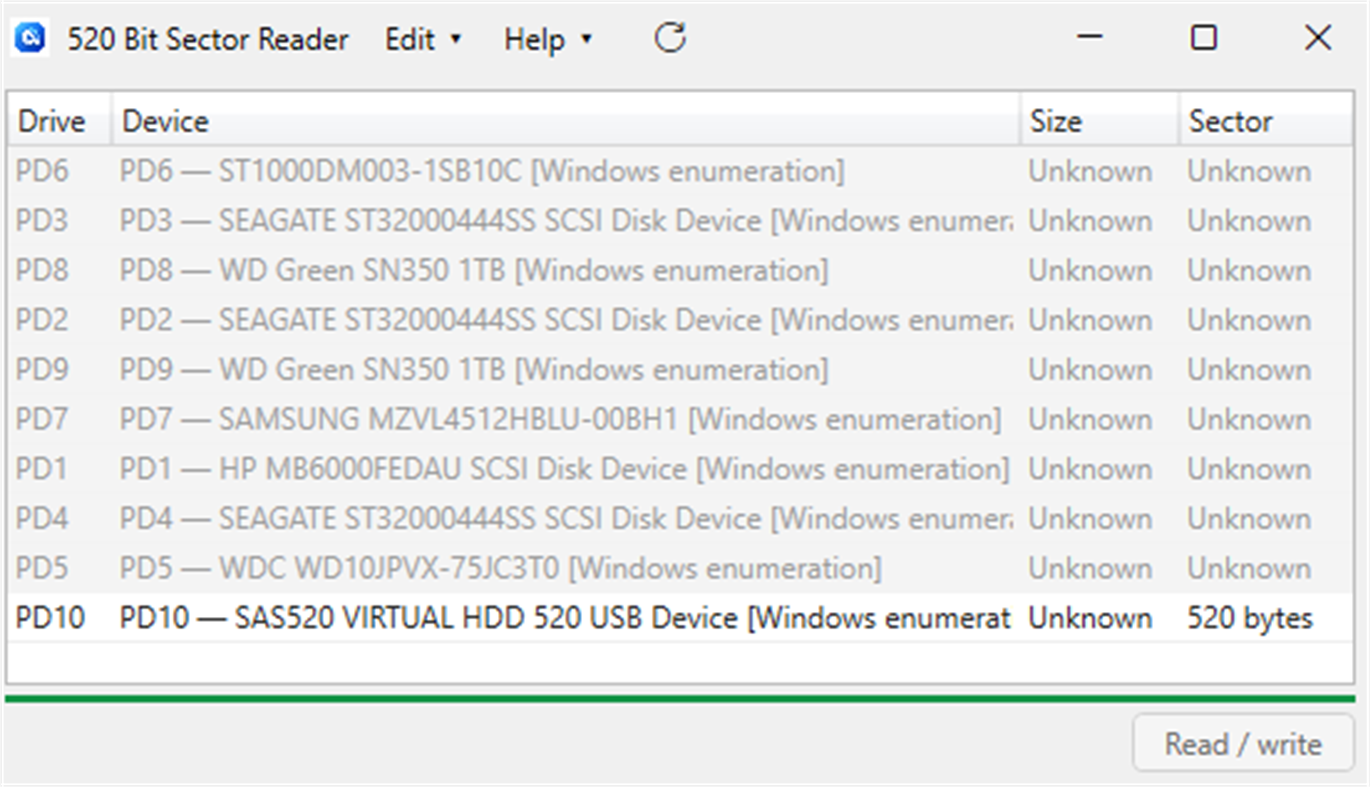This screenshot has width=1370, height=787.
Task: Select PD1 HP MB6000FEDAU device row
Action: pyautogui.click(x=680, y=469)
